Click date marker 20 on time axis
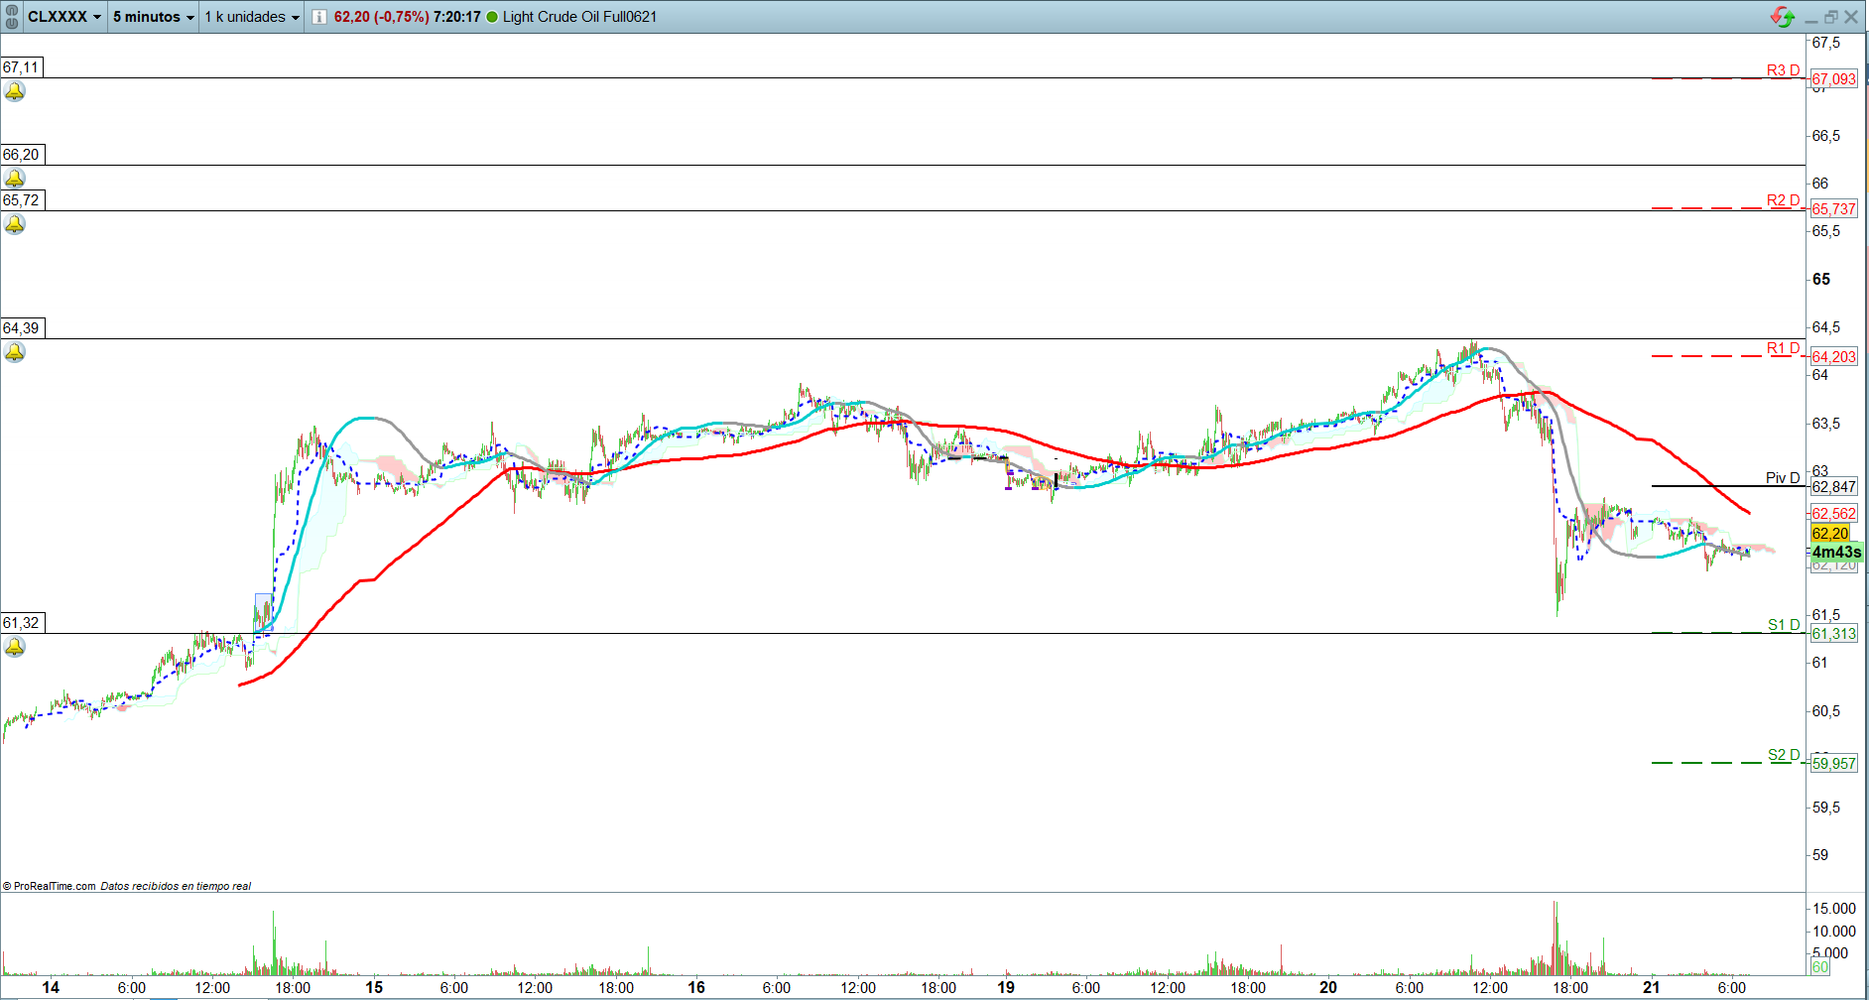This screenshot has width=1869, height=1000. coord(1328,988)
